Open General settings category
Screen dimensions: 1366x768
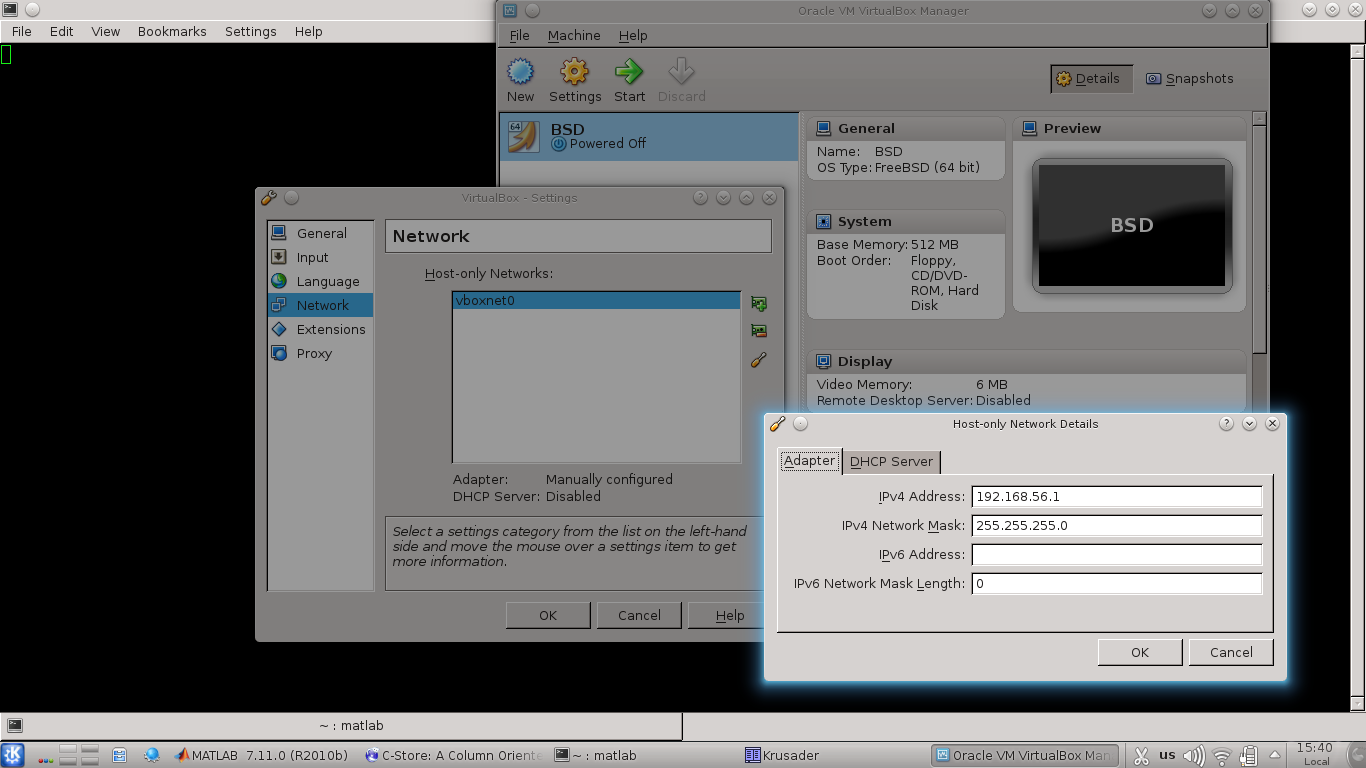(320, 233)
